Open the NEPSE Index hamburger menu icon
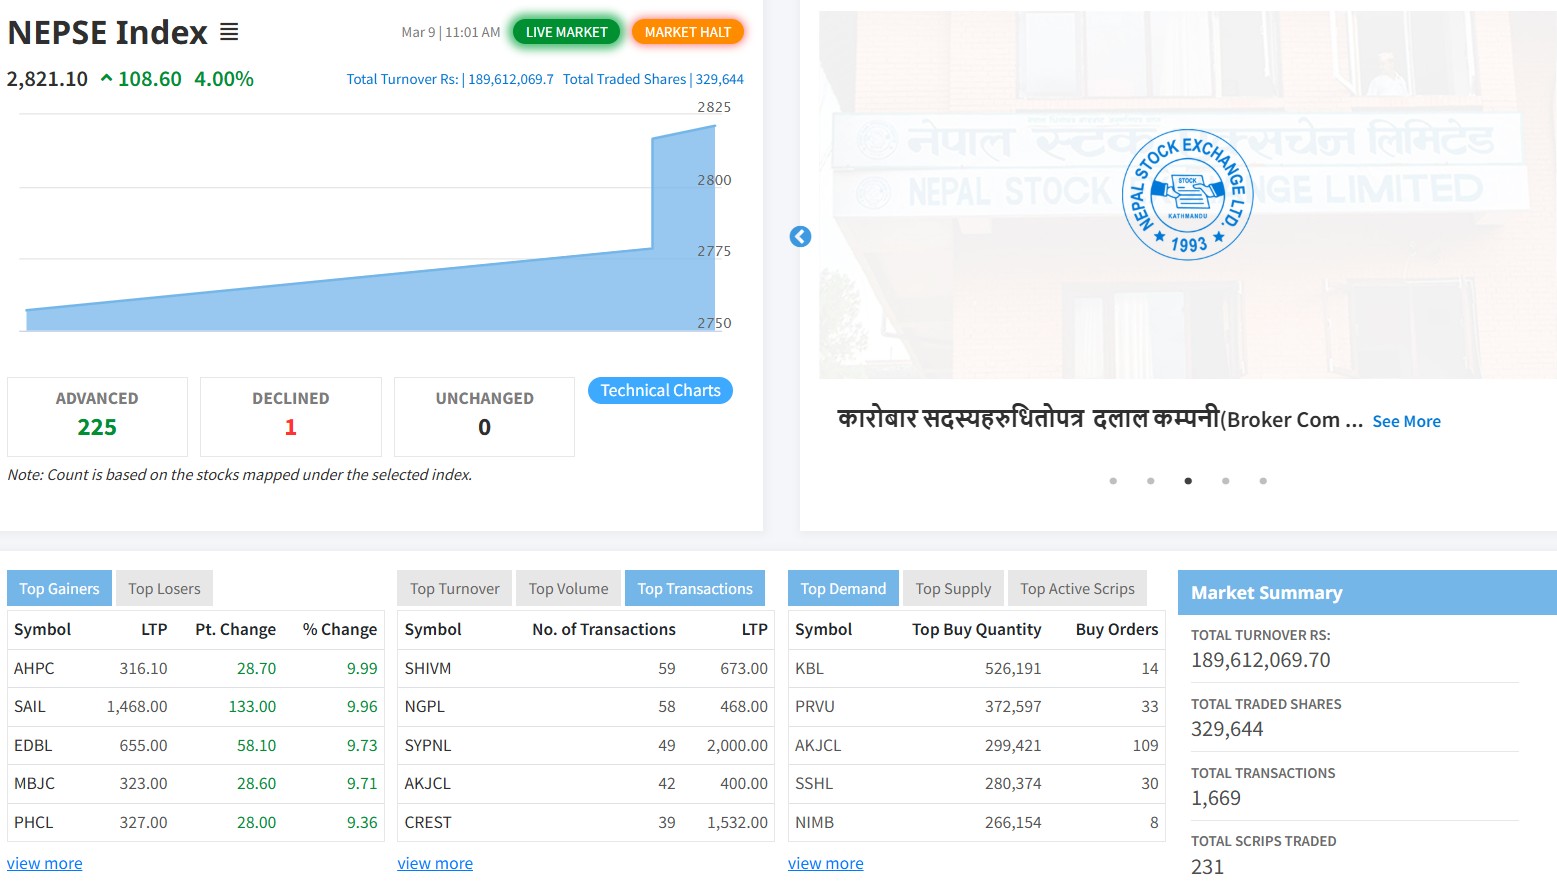This screenshot has height=882, width=1557. coord(229,33)
